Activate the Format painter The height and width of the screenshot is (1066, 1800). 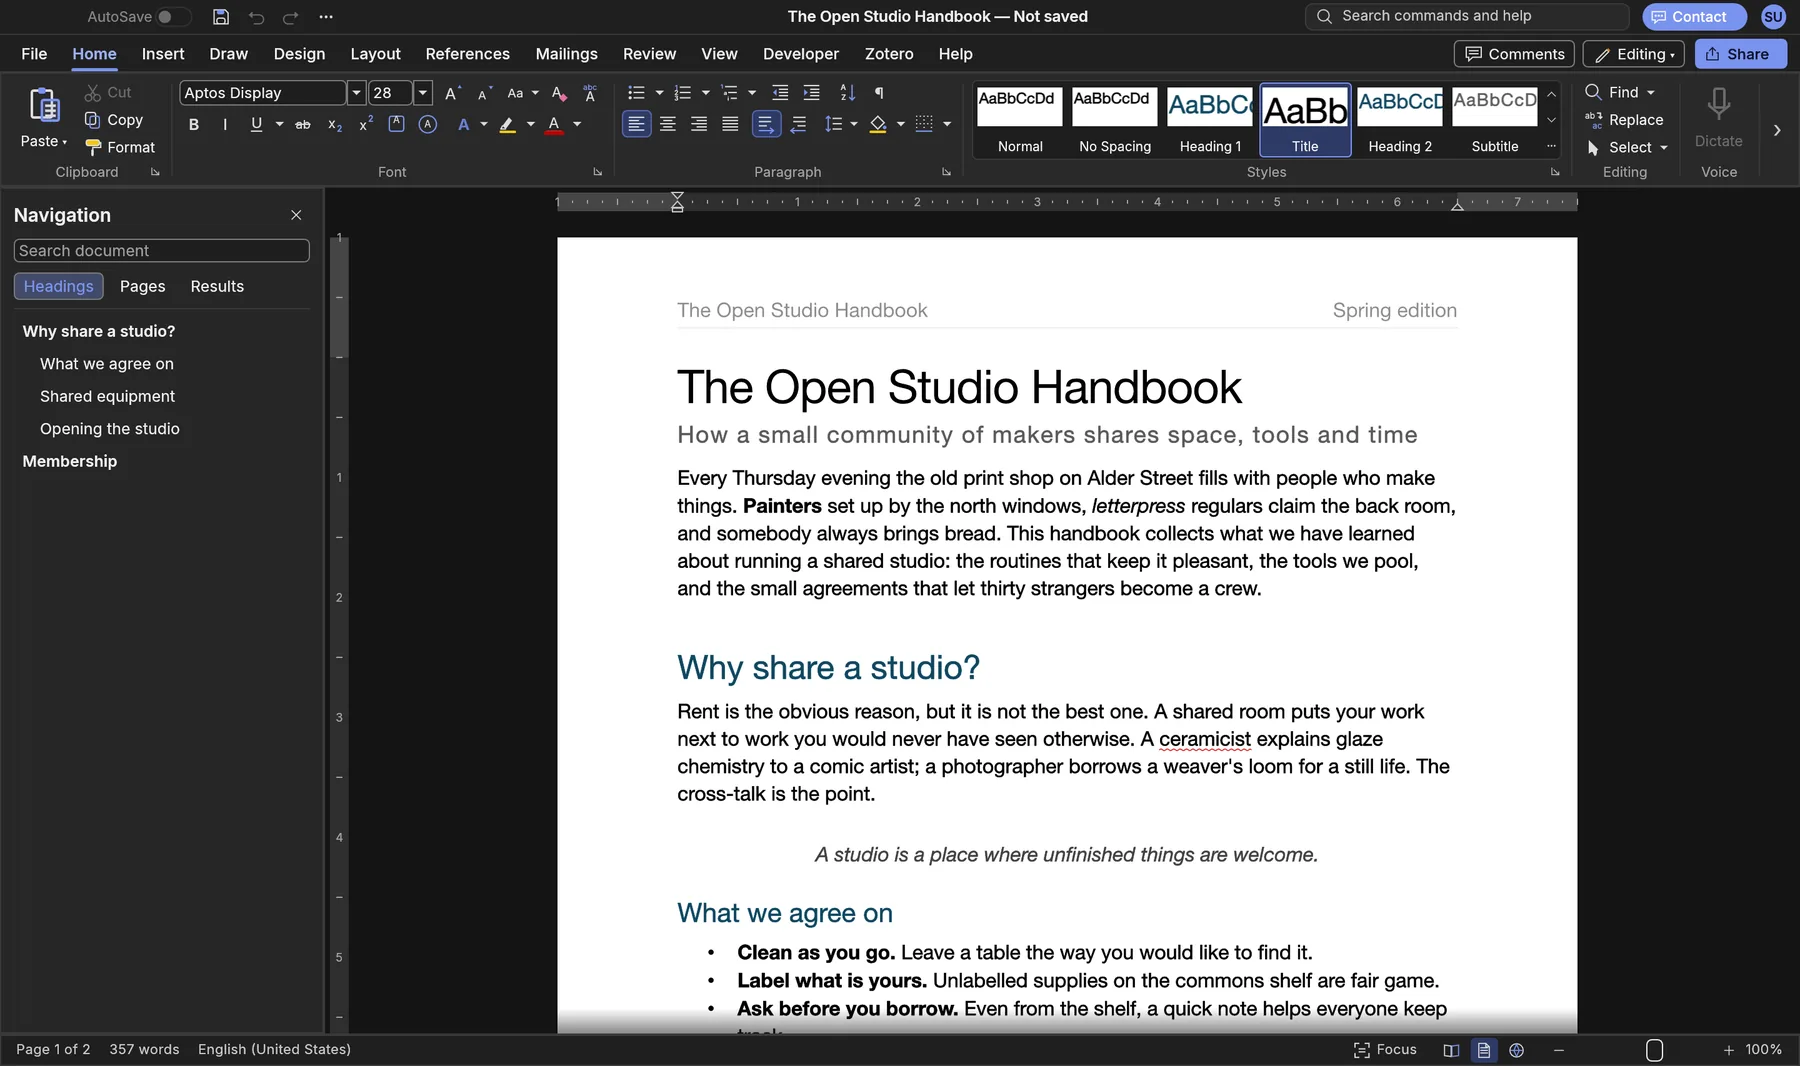pos(120,147)
